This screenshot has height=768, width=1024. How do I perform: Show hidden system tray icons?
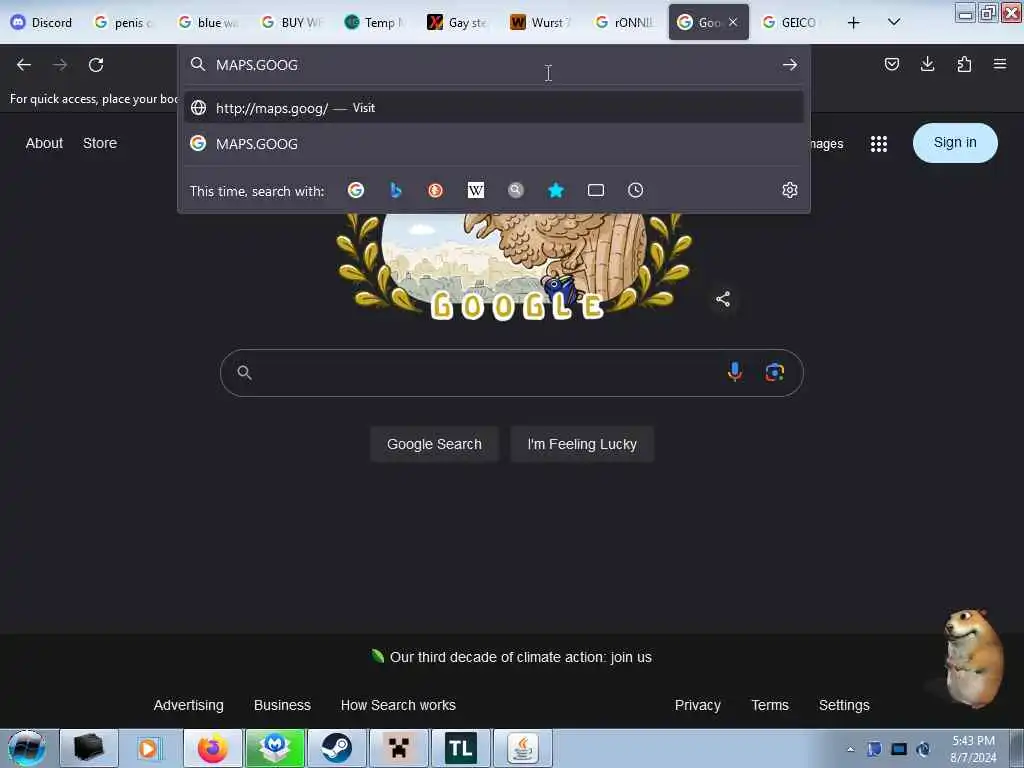click(851, 749)
